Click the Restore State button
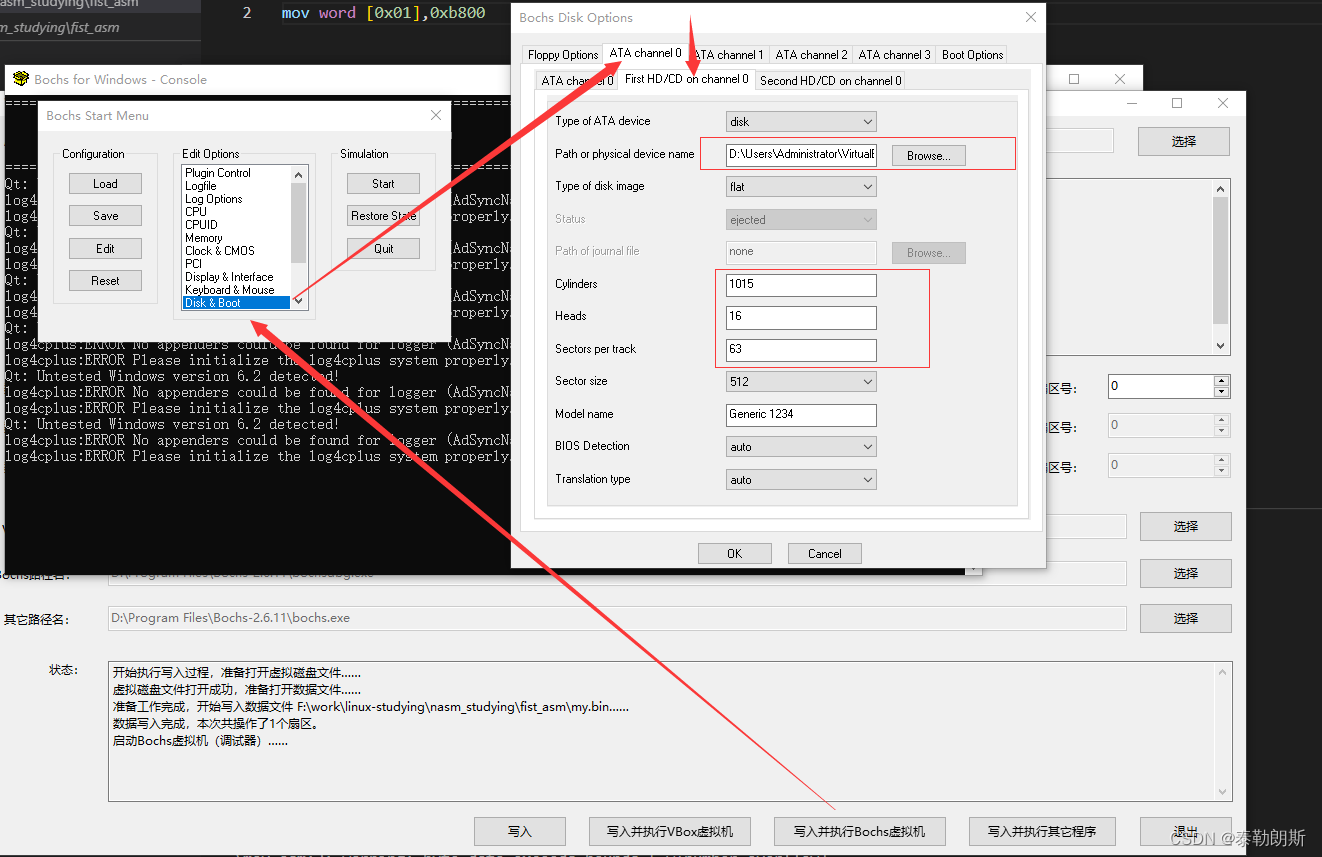Image resolution: width=1322 pixels, height=857 pixels. click(383, 216)
